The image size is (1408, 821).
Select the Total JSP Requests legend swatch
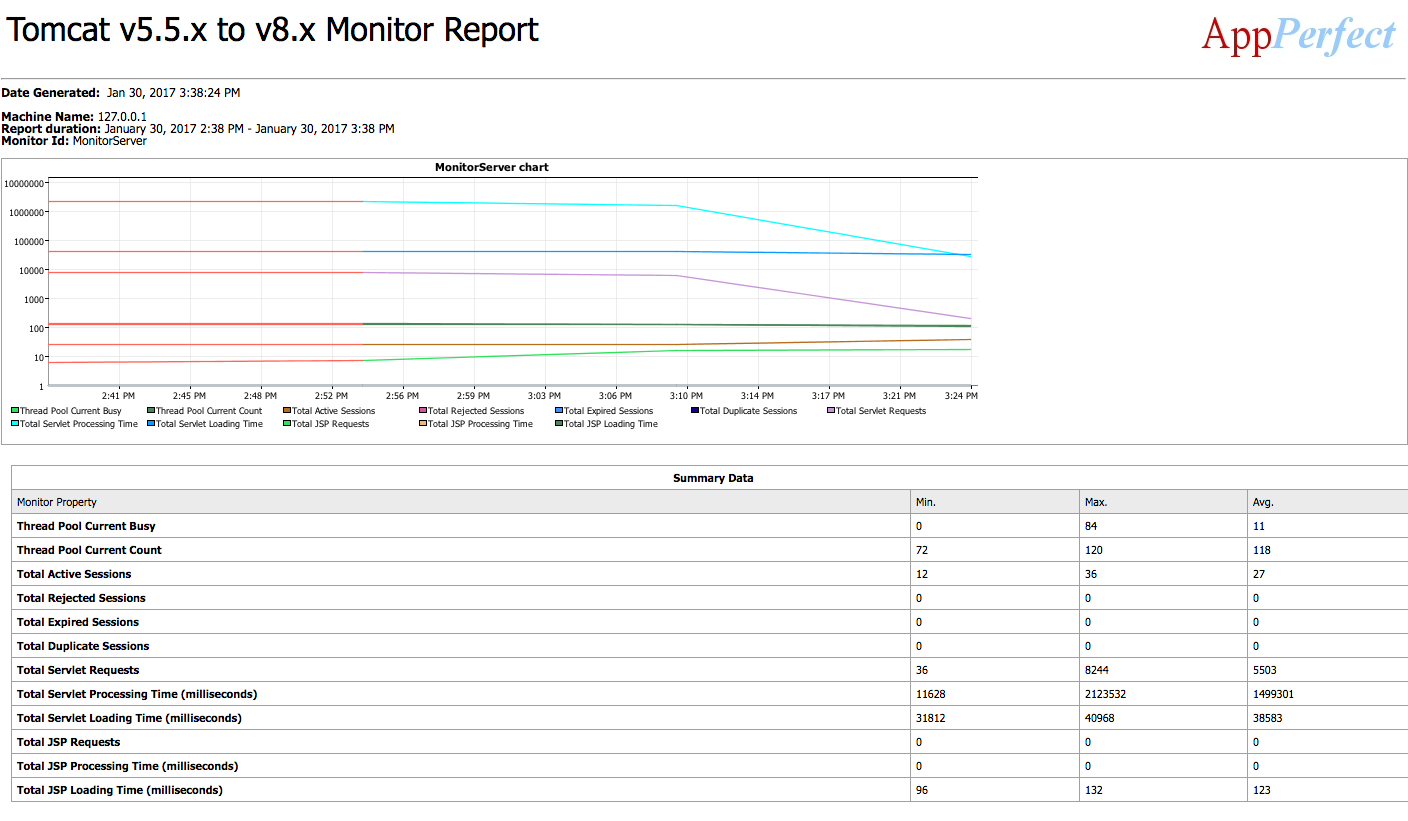(x=287, y=424)
